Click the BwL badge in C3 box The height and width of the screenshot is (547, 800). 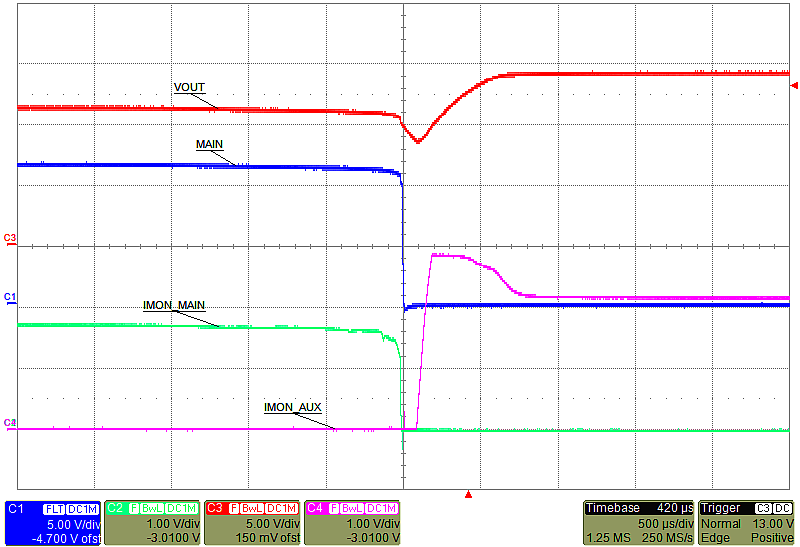(252, 509)
